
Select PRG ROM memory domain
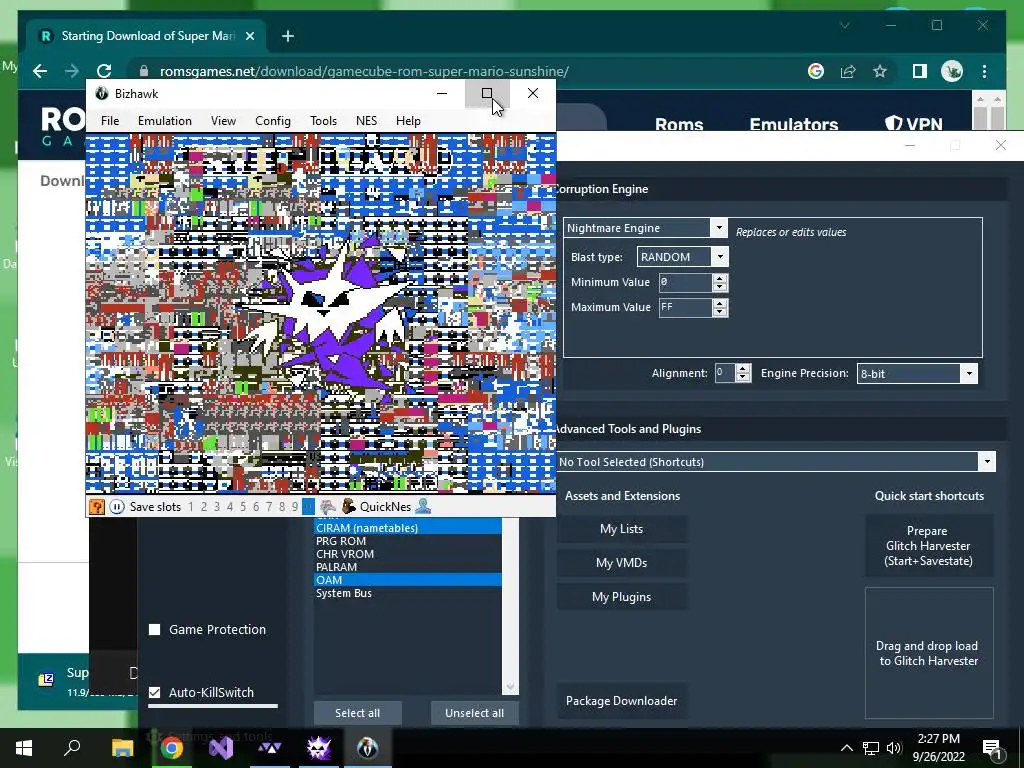point(408,541)
